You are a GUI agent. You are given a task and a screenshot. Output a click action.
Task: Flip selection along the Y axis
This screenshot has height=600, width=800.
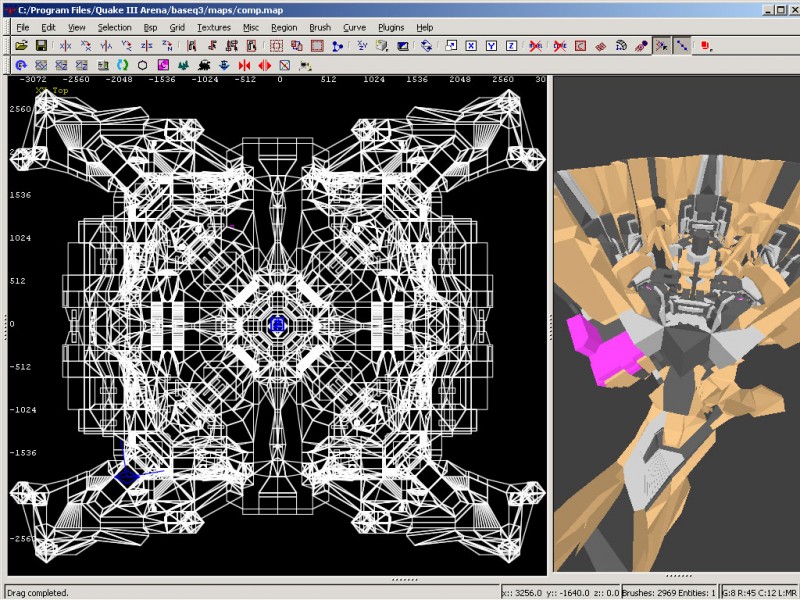[106, 46]
